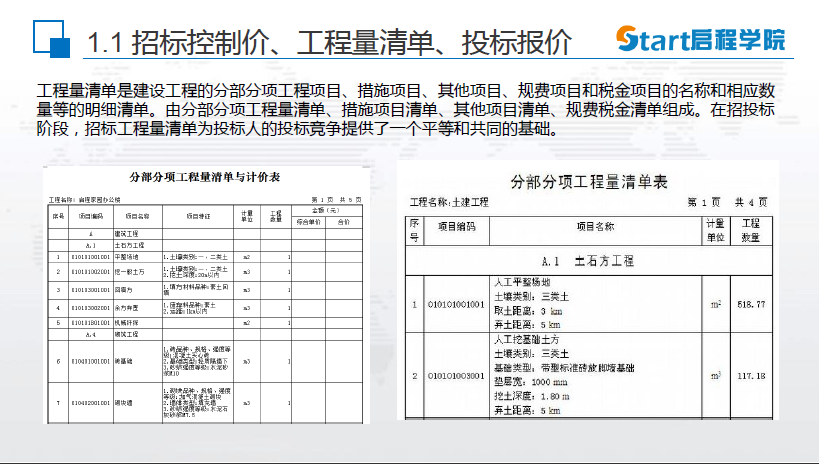Image resolution: width=819 pixels, height=464 pixels.
Task: Click the 工程数量 column header in right table
Action: point(749,231)
